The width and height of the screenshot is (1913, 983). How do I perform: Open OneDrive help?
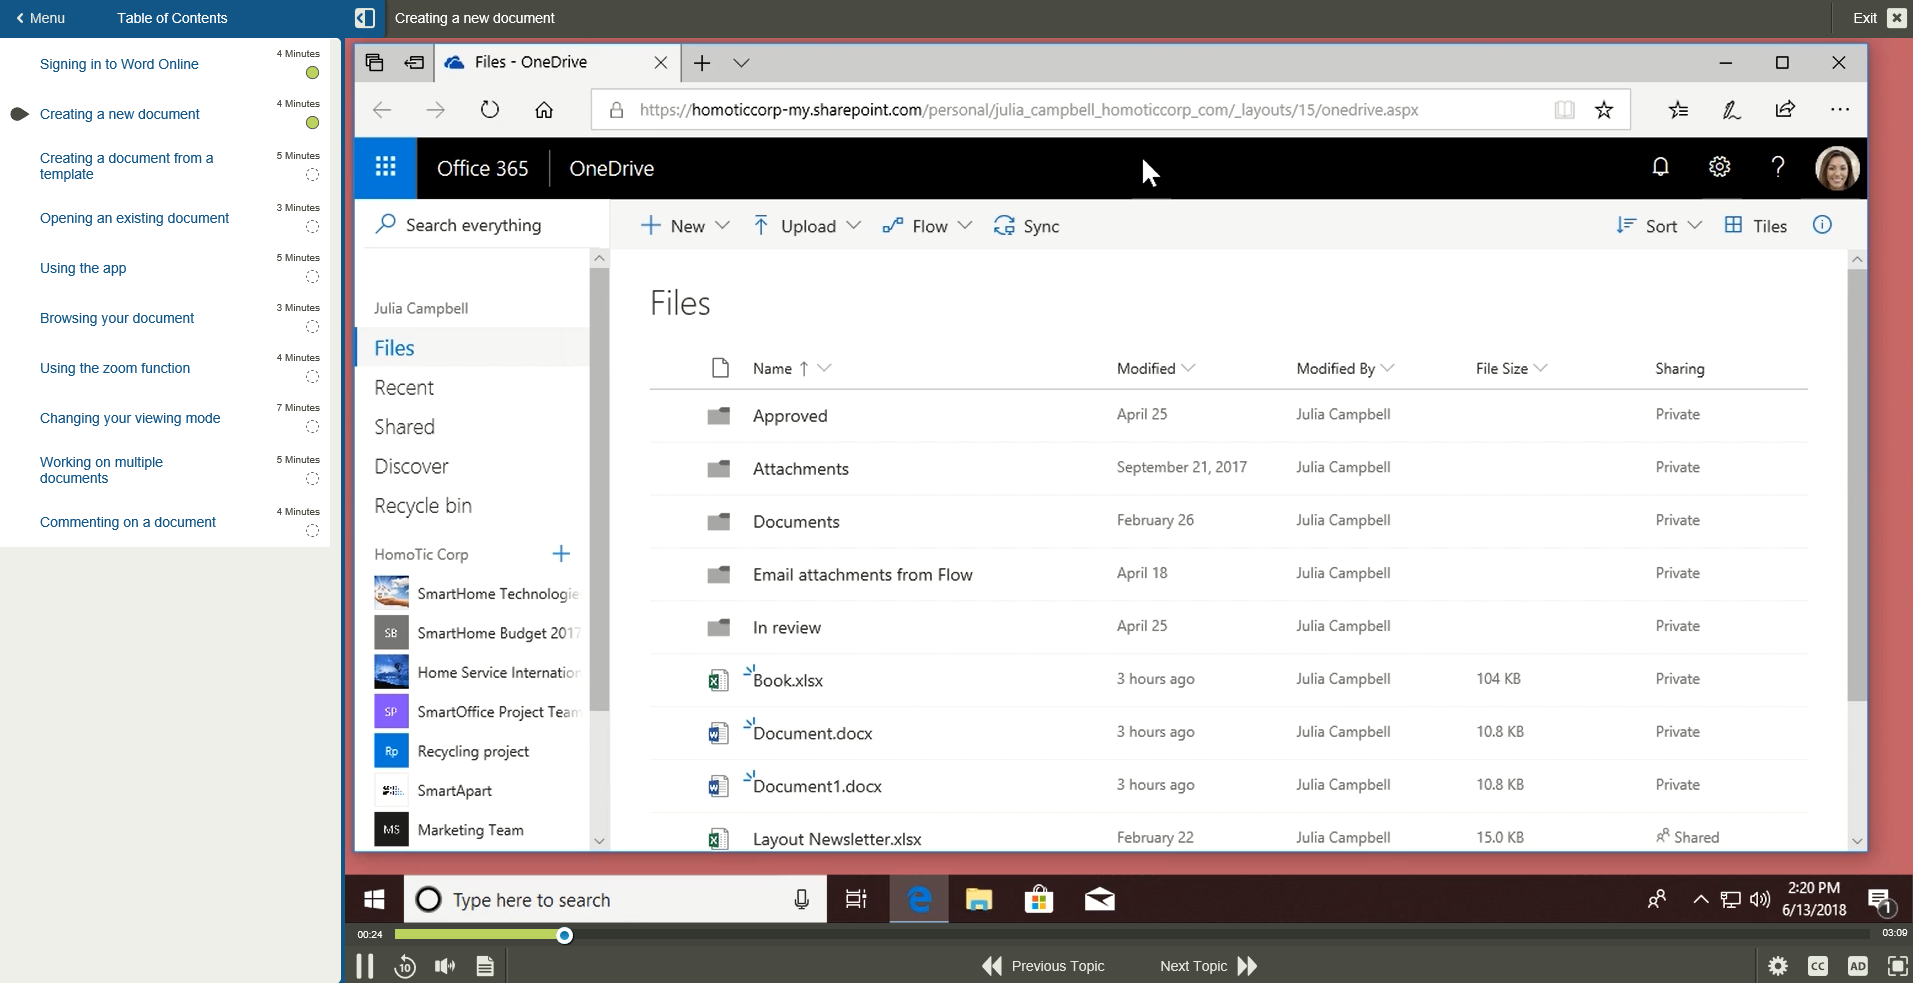pos(1776,168)
